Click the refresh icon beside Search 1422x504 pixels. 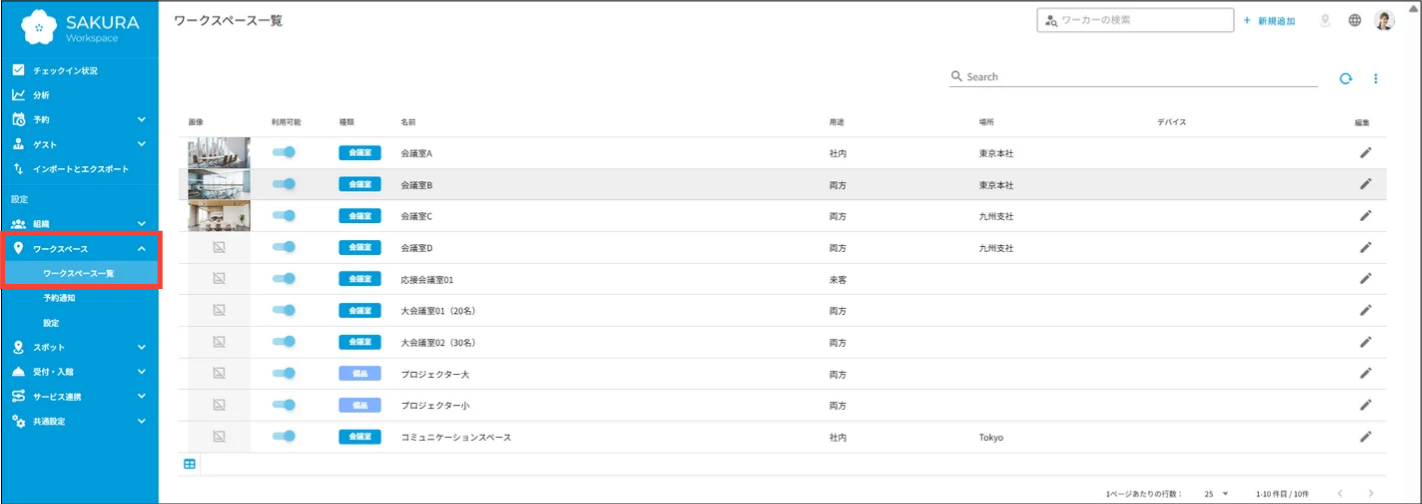pos(1346,79)
